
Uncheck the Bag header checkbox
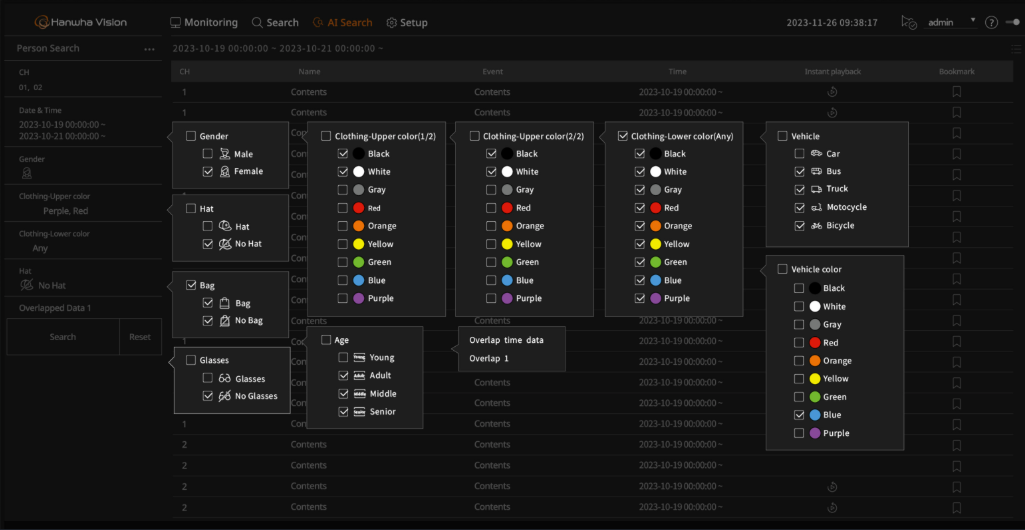(191, 285)
